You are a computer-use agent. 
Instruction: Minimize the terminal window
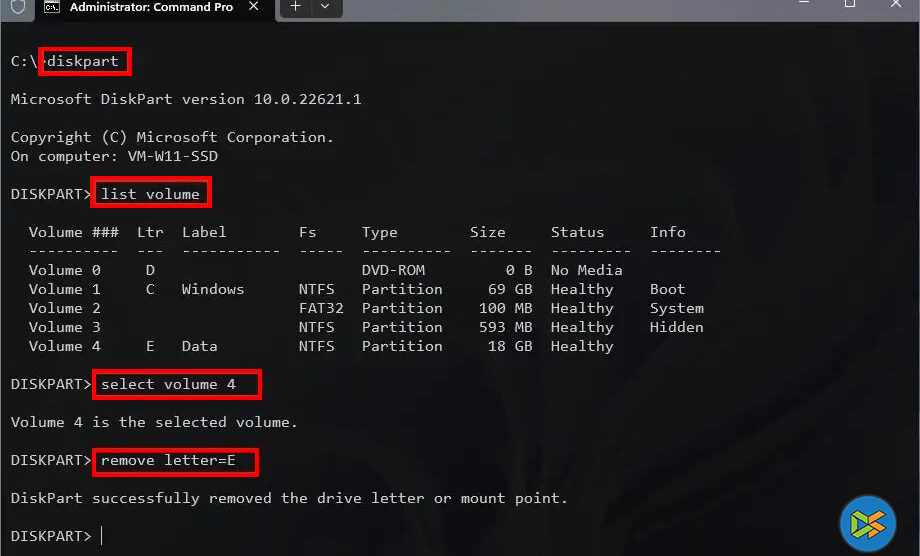(802, 4)
